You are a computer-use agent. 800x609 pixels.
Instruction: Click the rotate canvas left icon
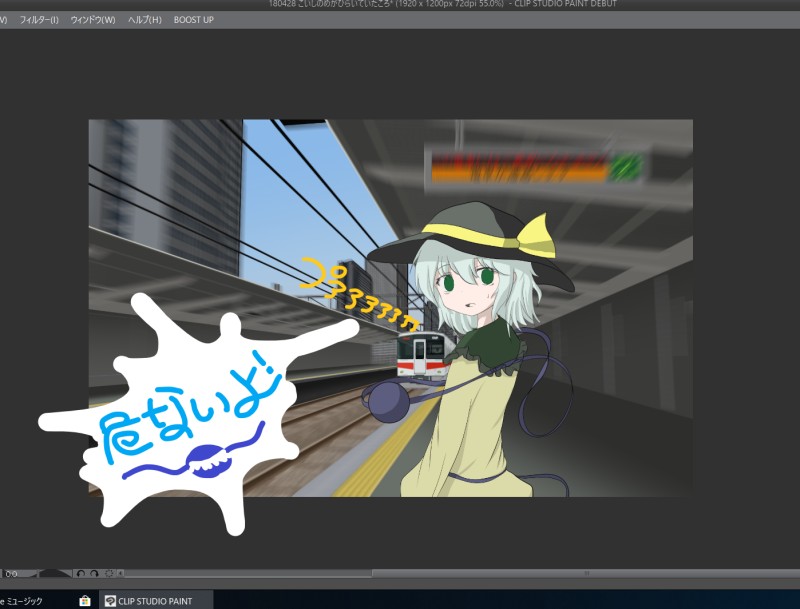click(81, 573)
